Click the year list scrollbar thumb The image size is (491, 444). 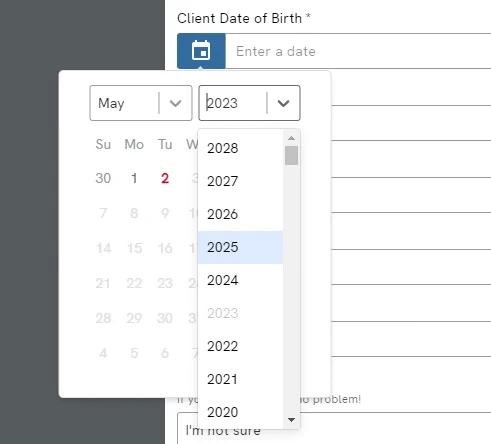coord(291,155)
